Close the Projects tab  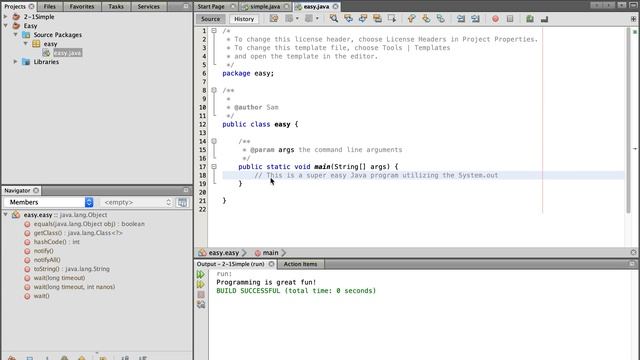click(31, 7)
